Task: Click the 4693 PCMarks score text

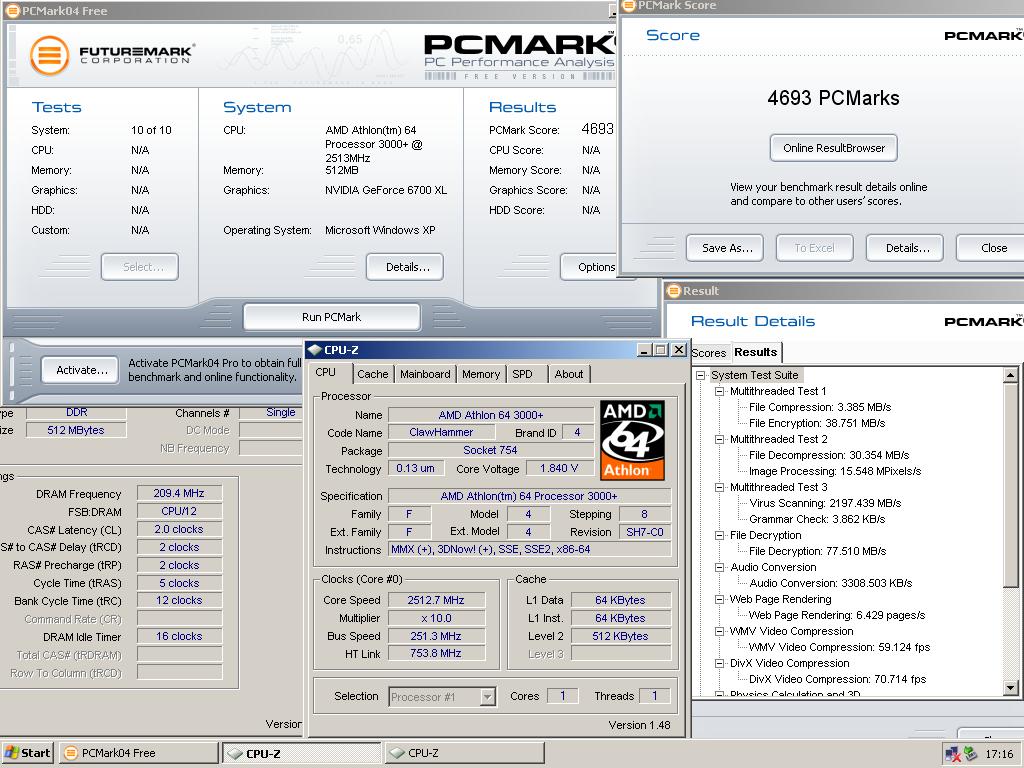Action: pos(833,98)
